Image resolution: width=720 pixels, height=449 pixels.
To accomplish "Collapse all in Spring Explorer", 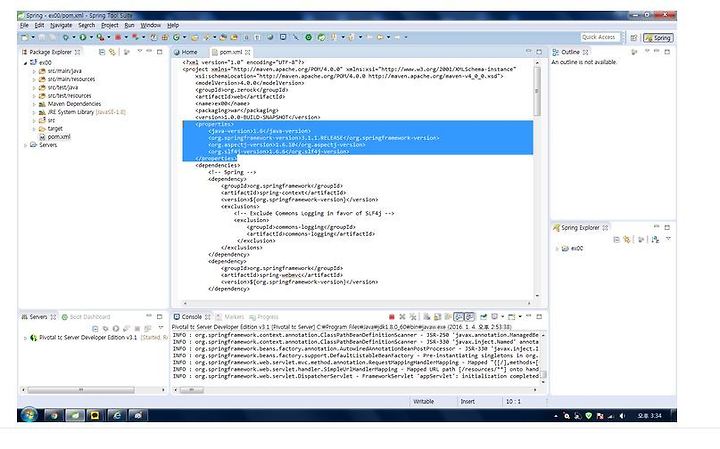I will click(x=616, y=239).
